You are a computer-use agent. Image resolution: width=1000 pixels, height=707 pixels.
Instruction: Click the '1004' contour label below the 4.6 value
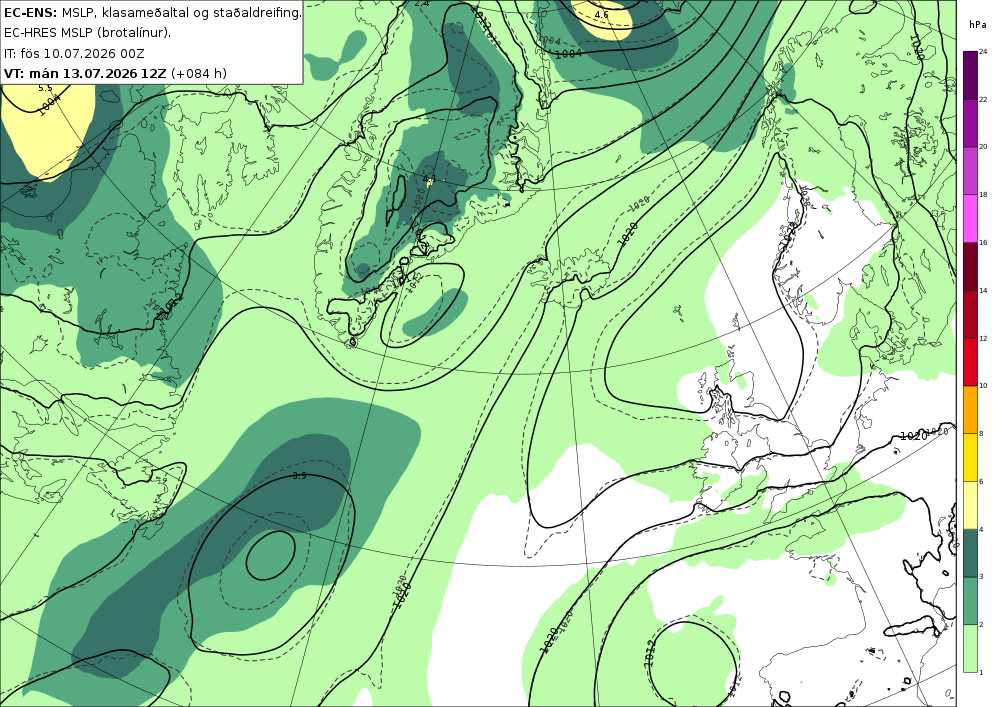point(568,54)
